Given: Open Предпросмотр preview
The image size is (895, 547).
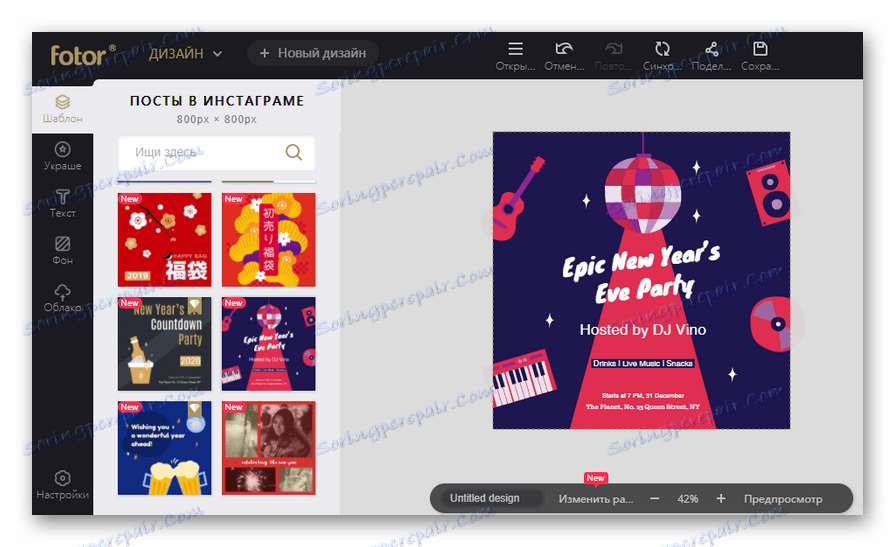Looking at the screenshot, I should (x=783, y=499).
